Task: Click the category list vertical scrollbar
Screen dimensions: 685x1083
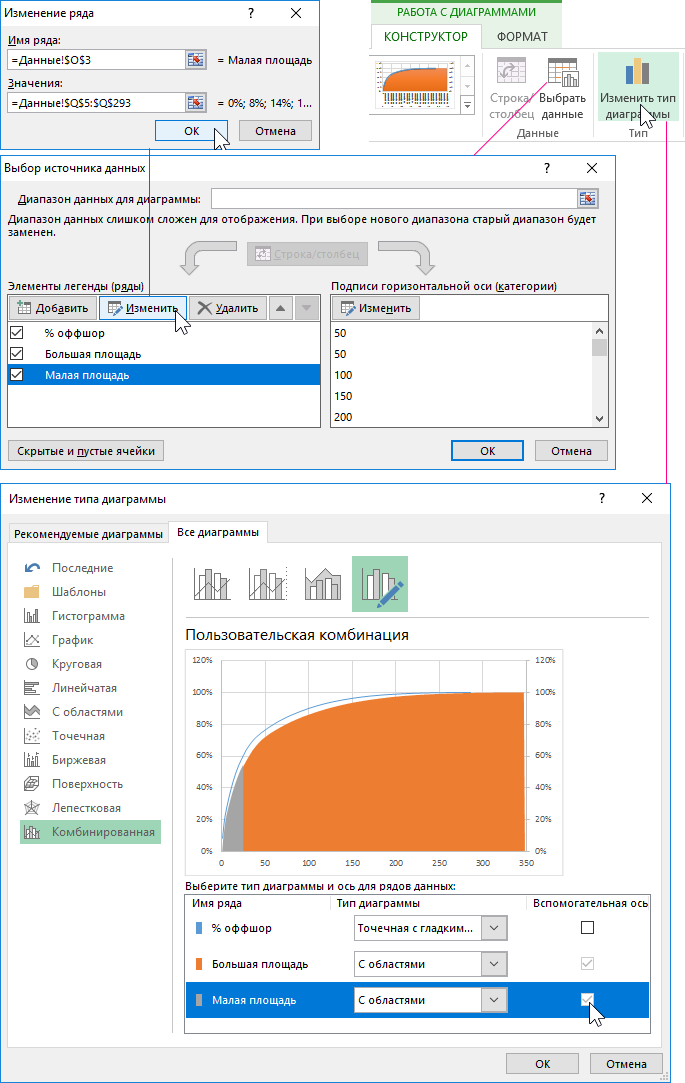Action: (599, 375)
